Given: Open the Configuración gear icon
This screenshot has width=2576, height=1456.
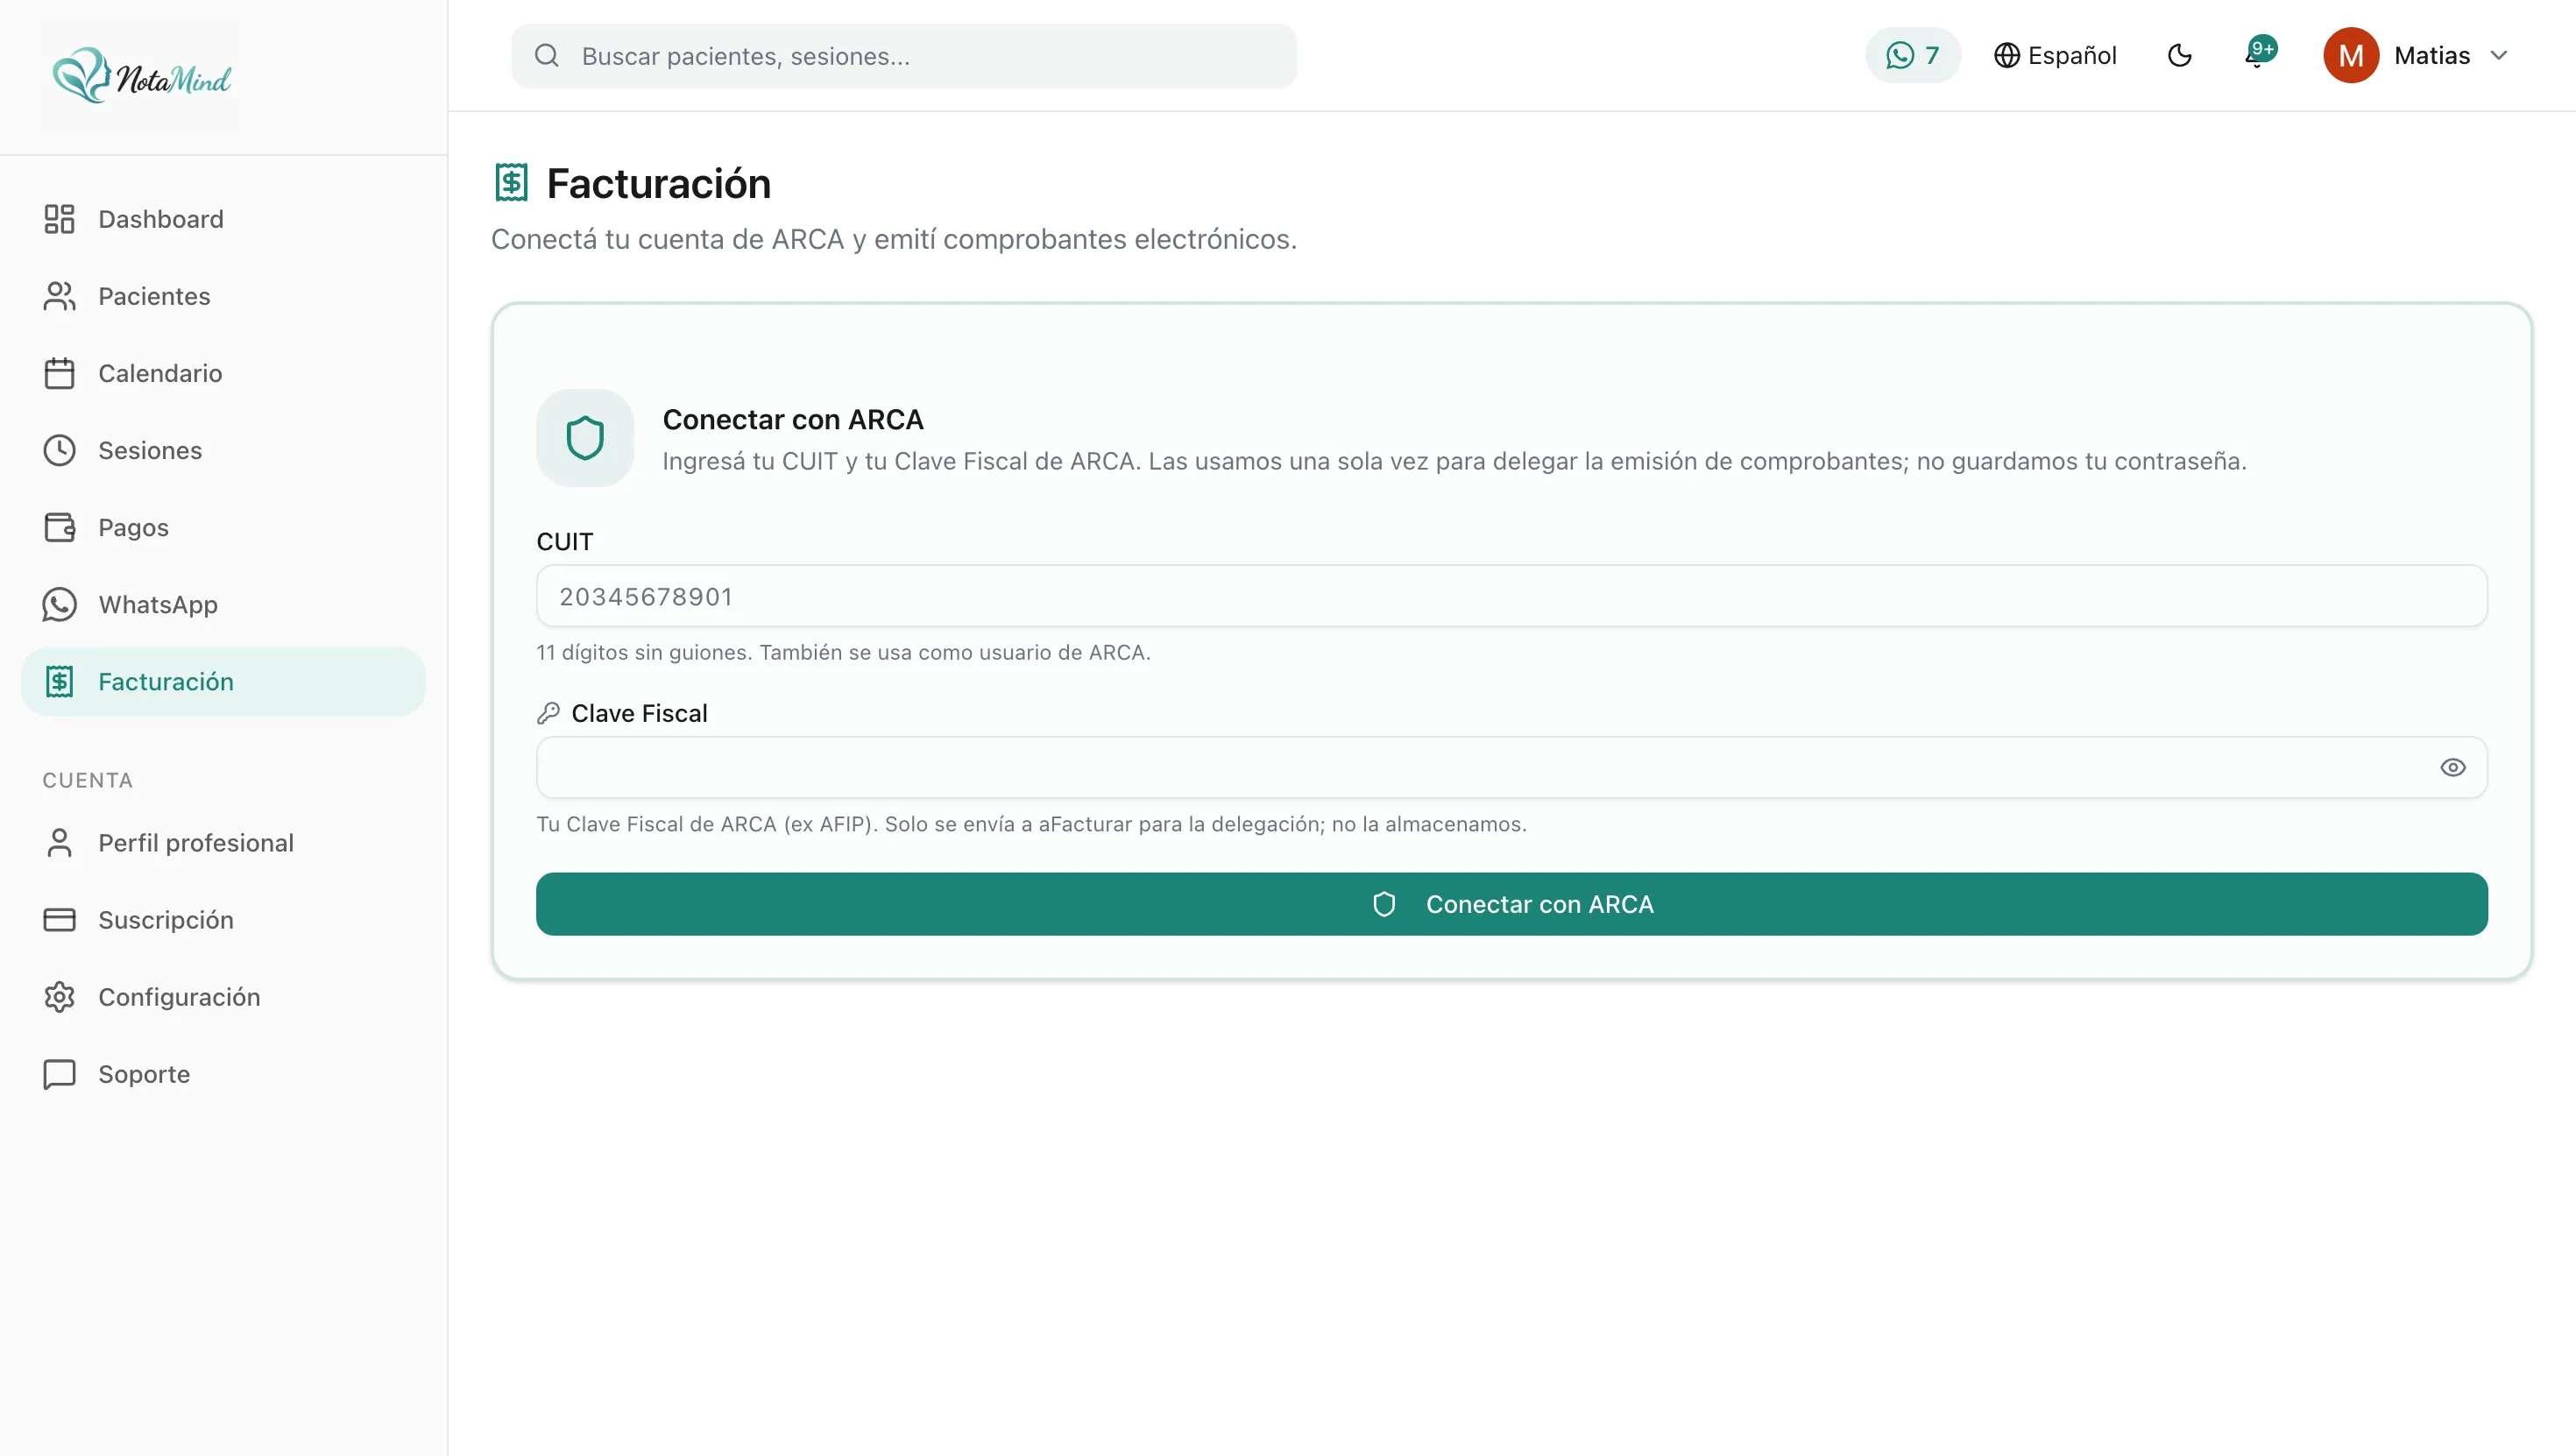Looking at the screenshot, I should [x=59, y=996].
